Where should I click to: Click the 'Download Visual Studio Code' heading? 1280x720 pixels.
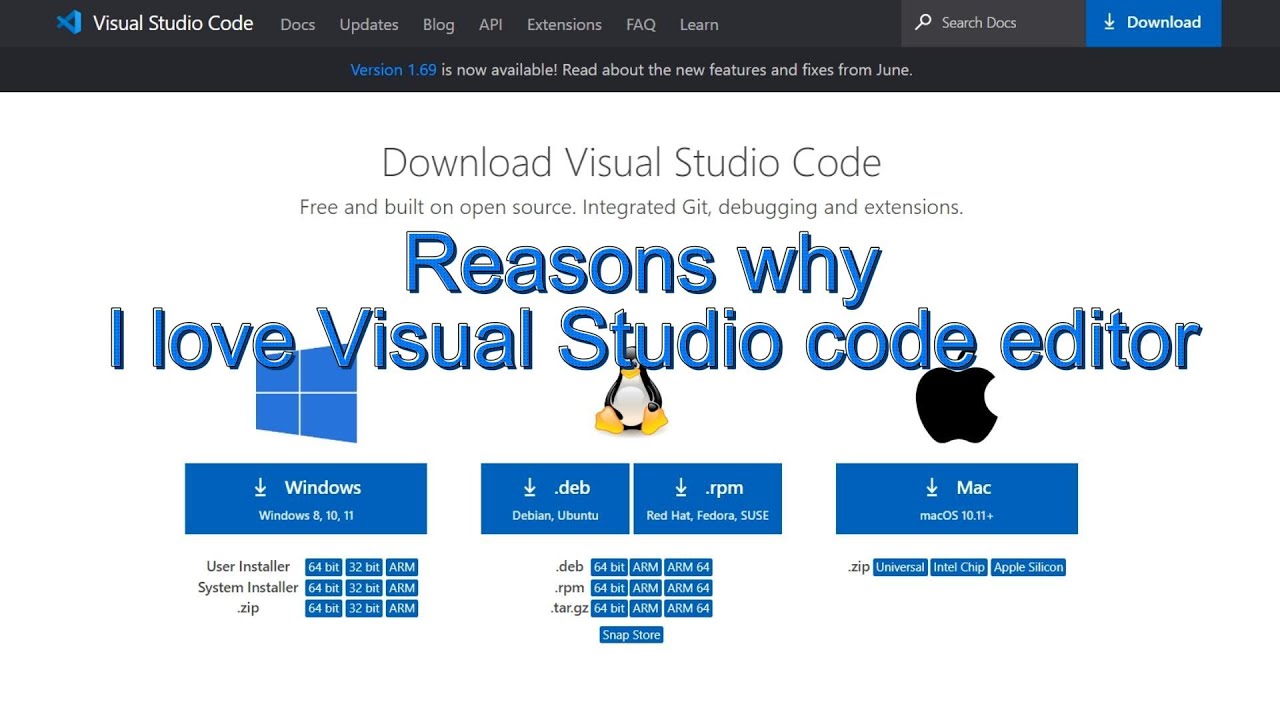632,162
